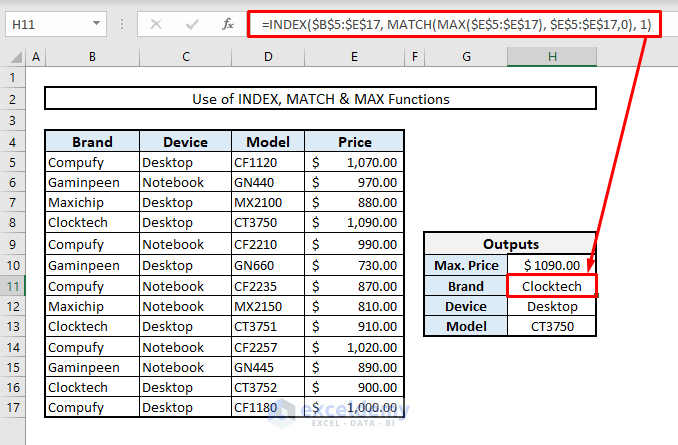Image resolution: width=678 pixels, height=445 pixels.
Task: Select row 8 header
Action: (x=14, y=223)
